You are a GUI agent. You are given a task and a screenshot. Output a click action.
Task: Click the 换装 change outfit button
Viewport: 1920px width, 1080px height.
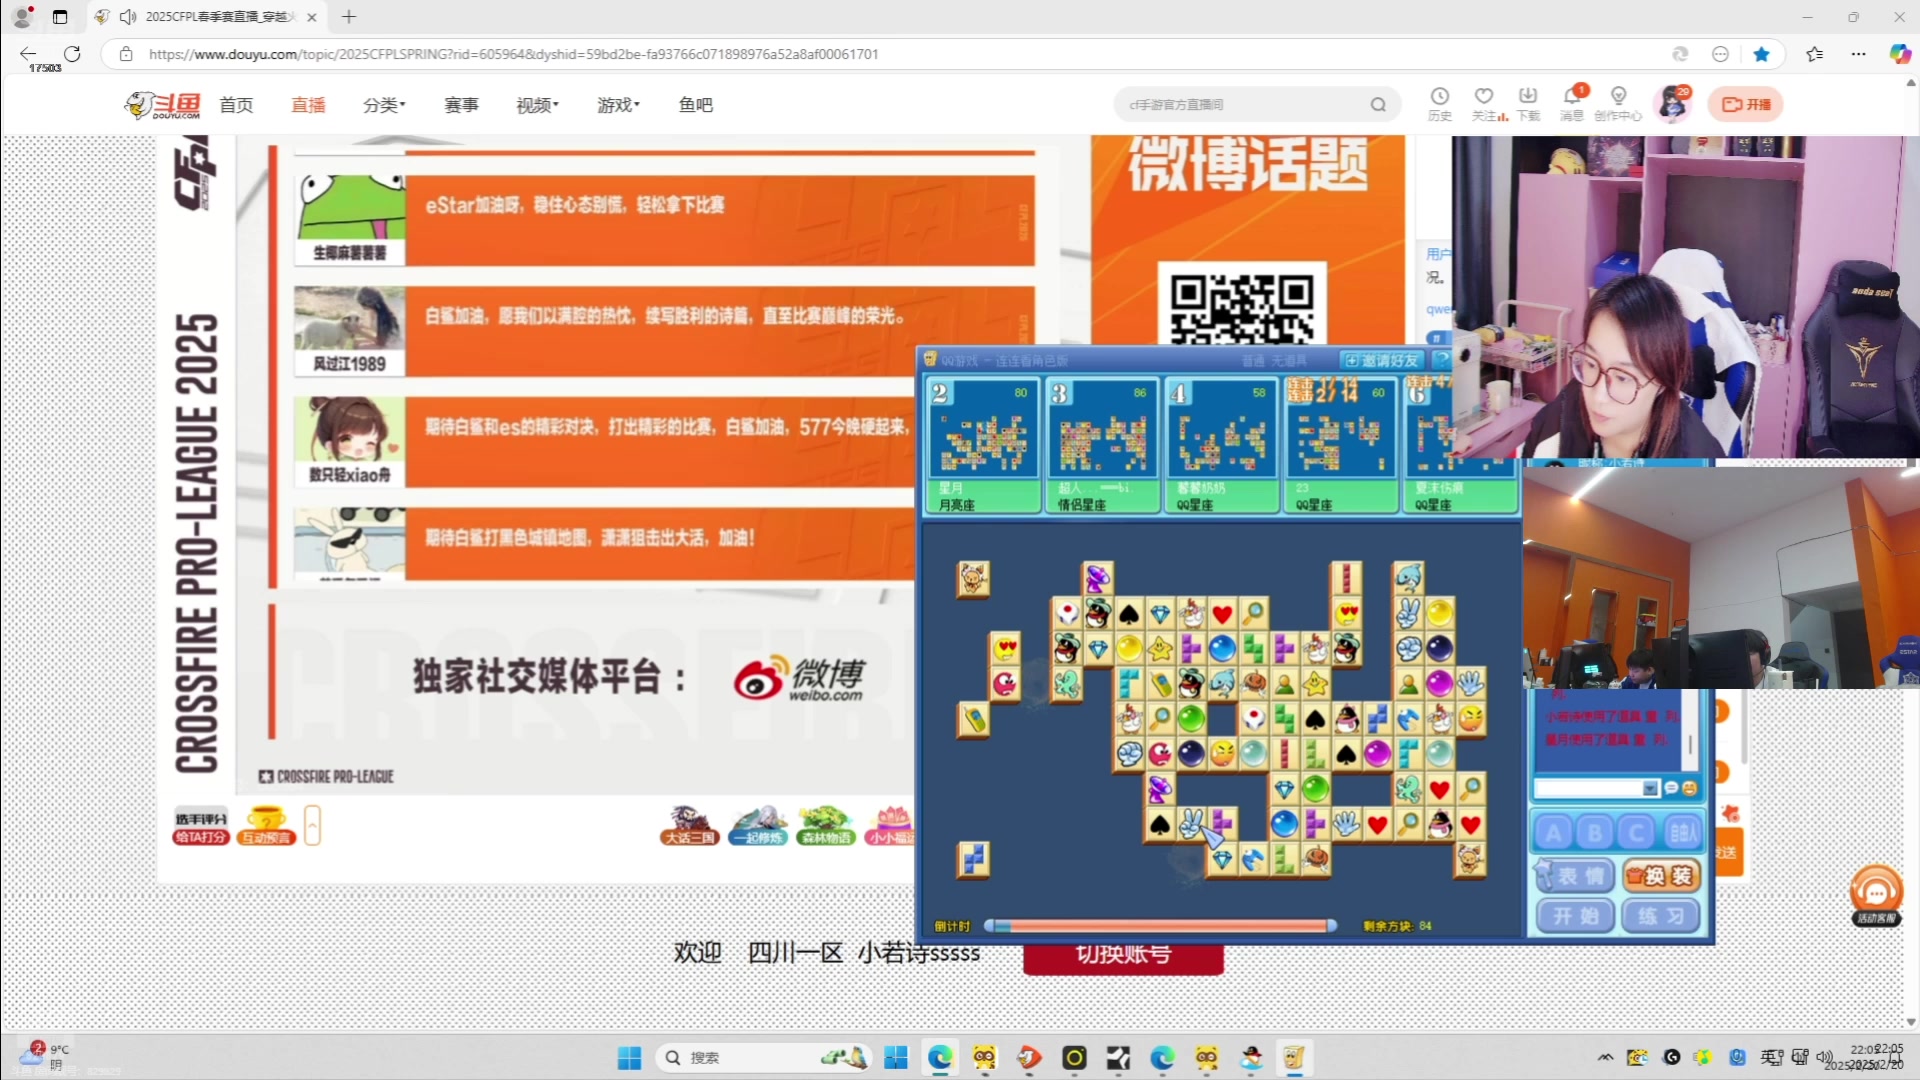pyautogui.click(x=1661, y=876)
